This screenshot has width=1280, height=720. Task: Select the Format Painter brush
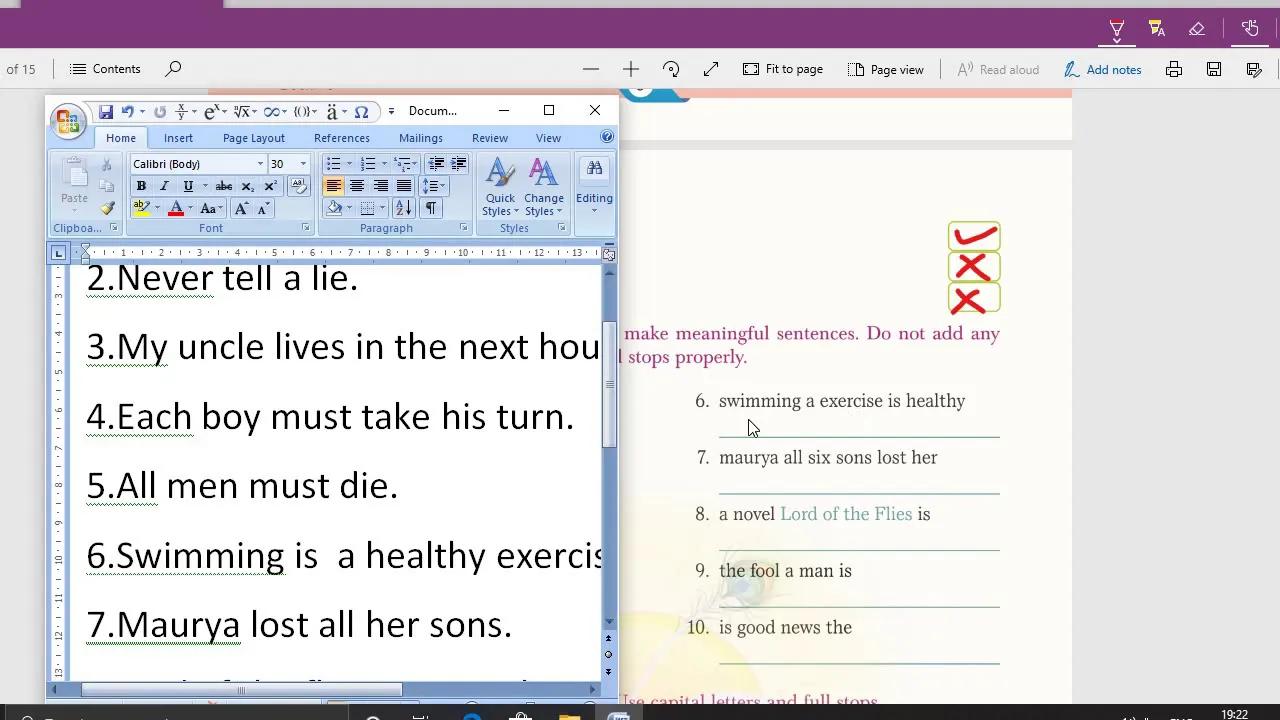pyautogui.click(x=107, y=208)
